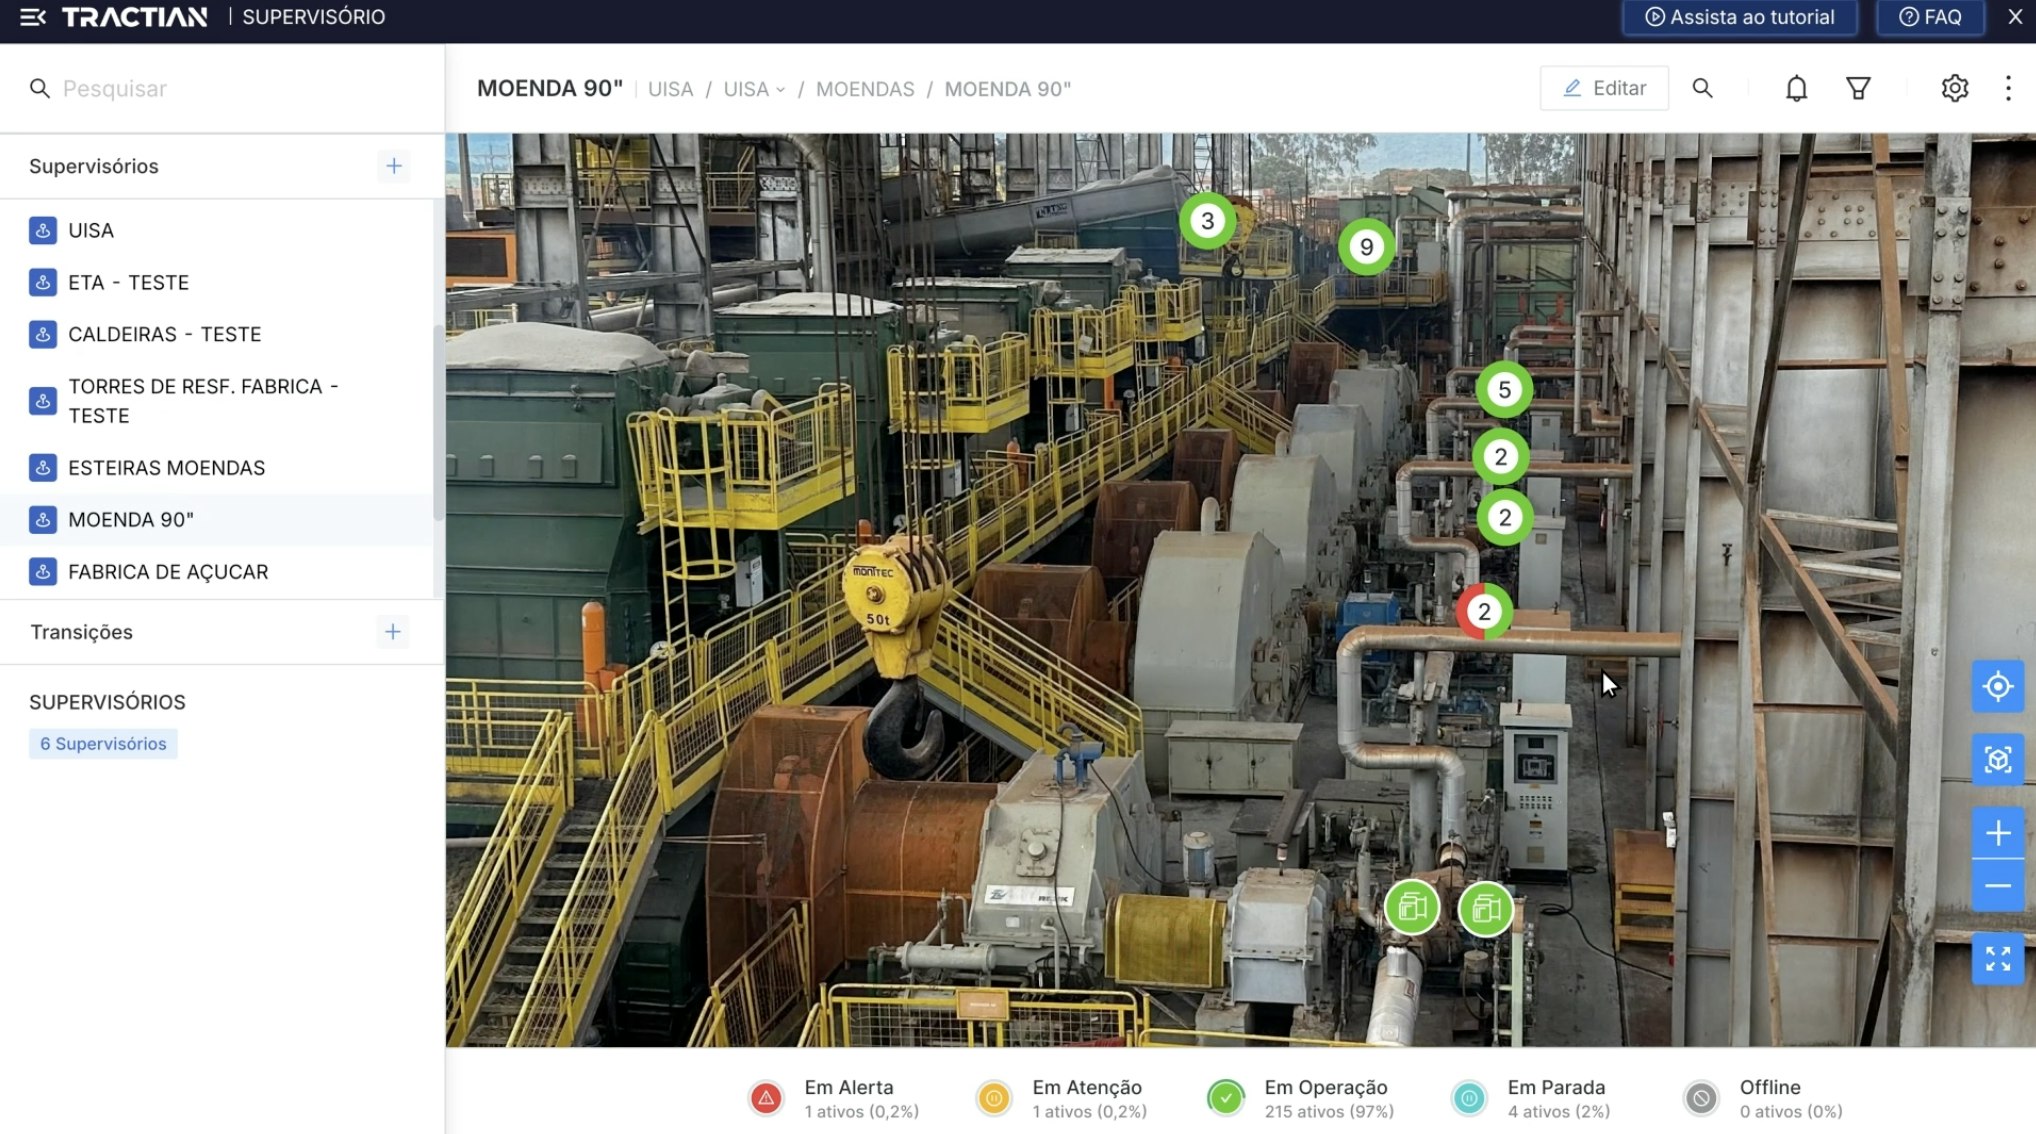Click the header search magnifier icon
2036x1134 pixels.
click(1702, 89)
